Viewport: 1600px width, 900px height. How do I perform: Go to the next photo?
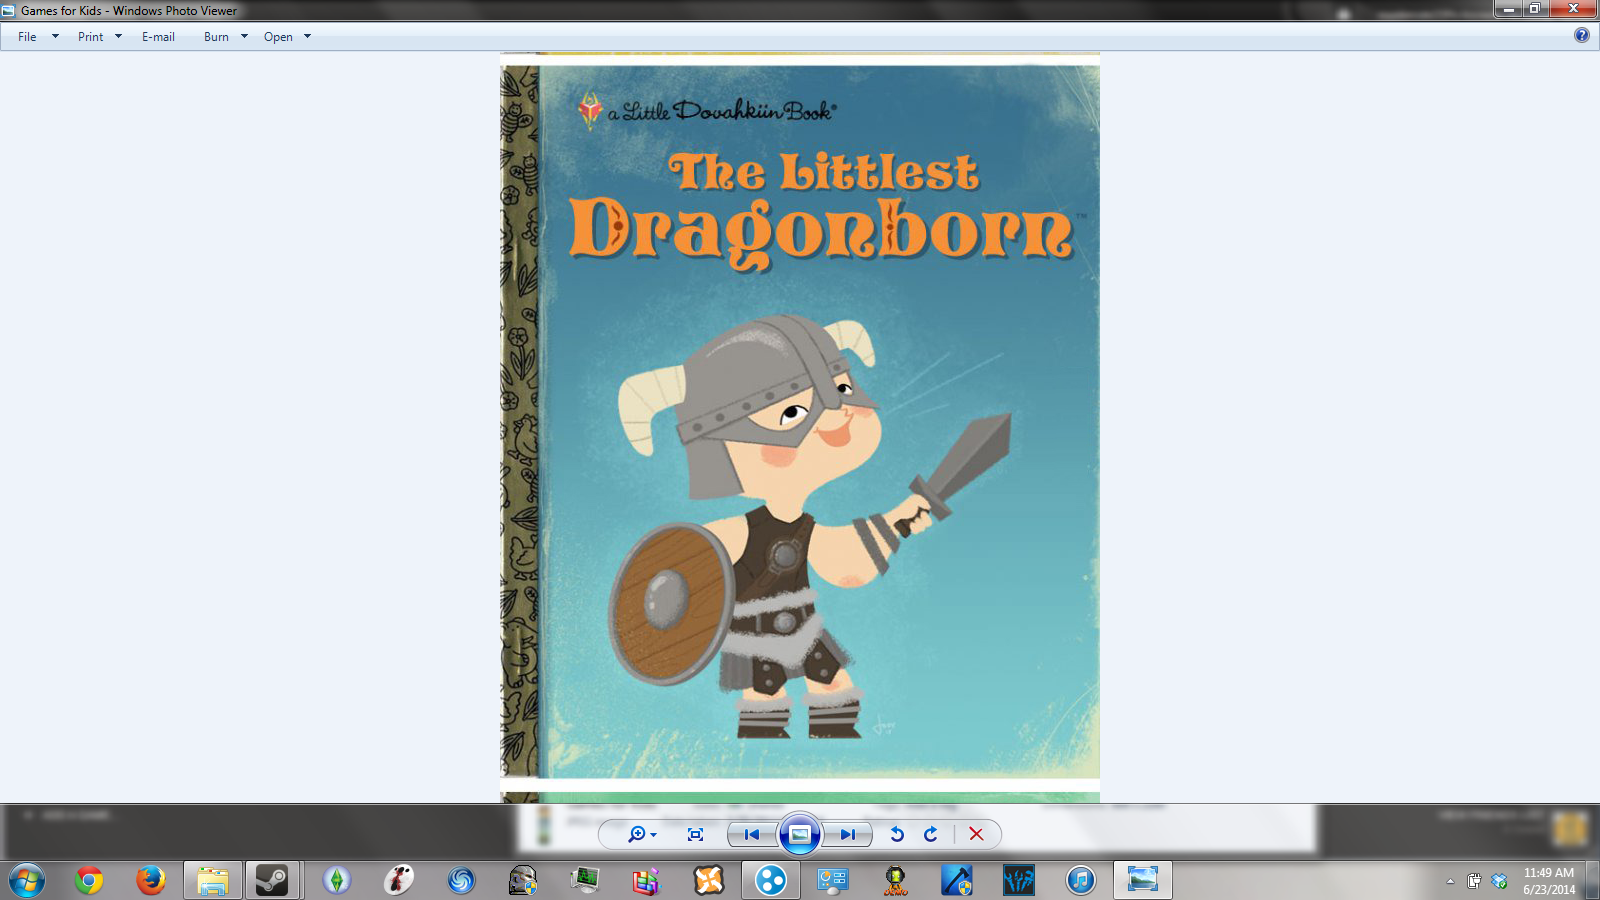coord(848,834)
